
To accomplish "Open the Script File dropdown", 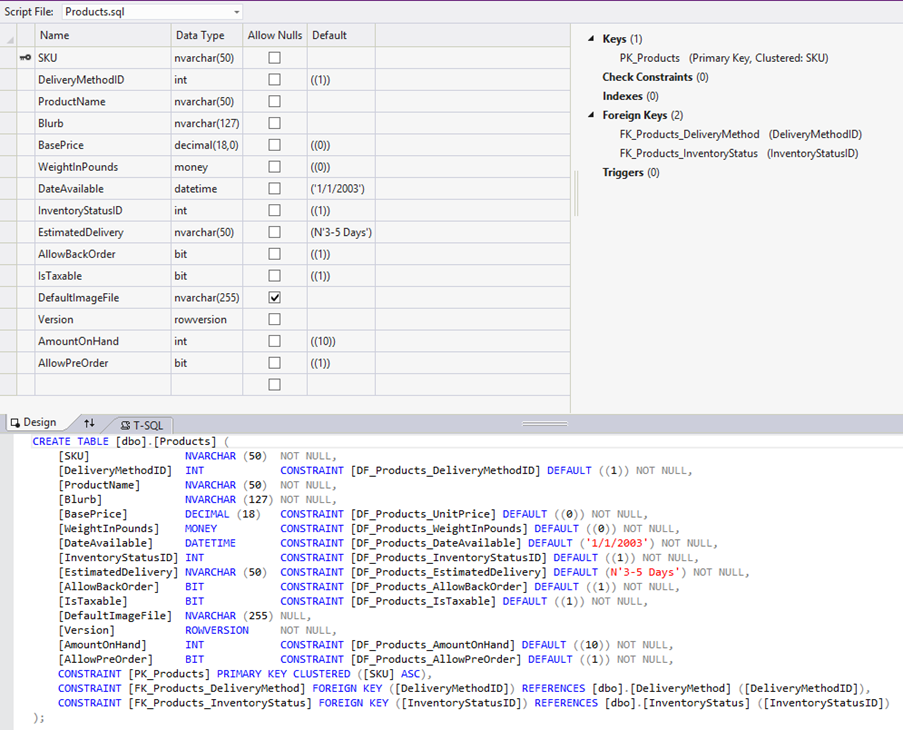I will (x=237, y=12).
